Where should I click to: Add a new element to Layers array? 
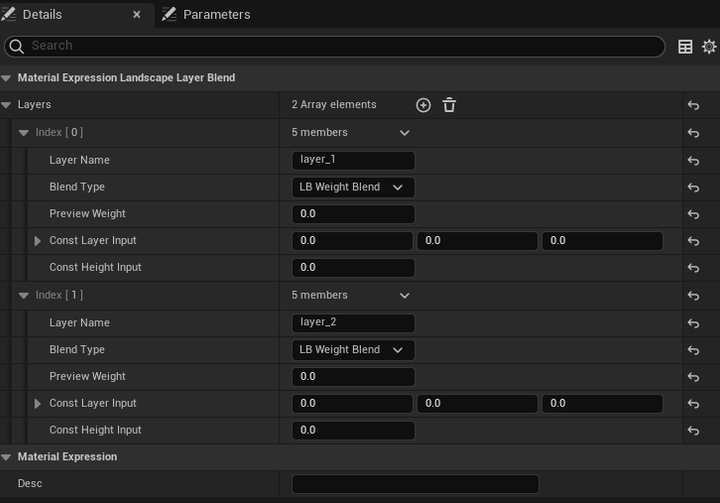click(x=423, y=105)
